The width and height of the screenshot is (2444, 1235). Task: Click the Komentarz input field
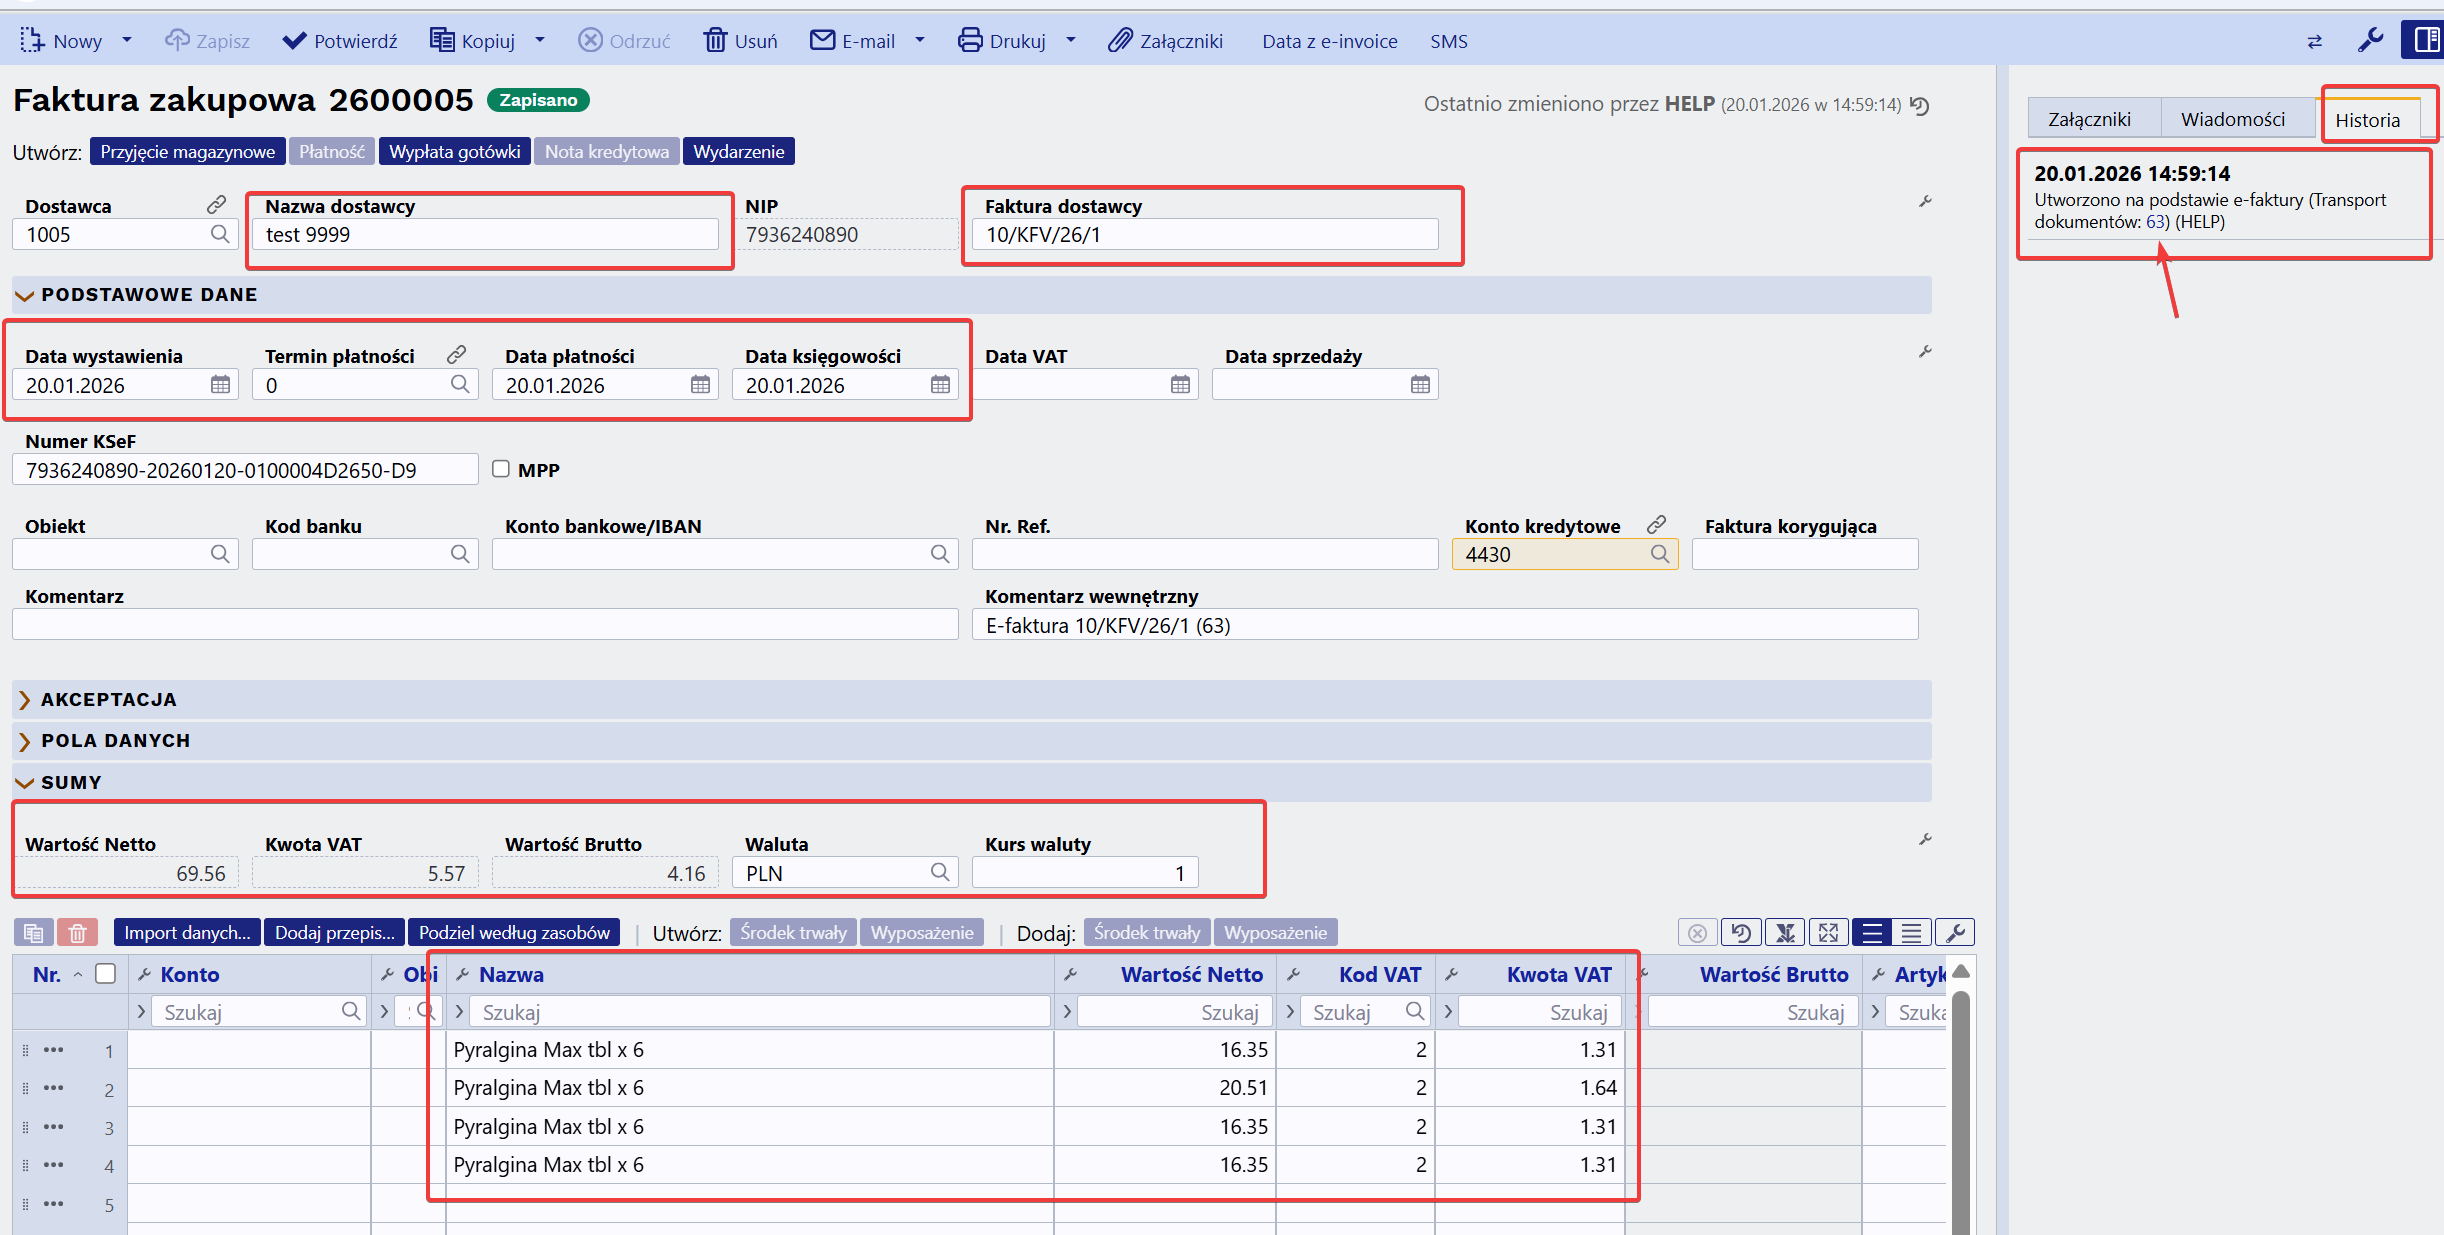(485, 625)
